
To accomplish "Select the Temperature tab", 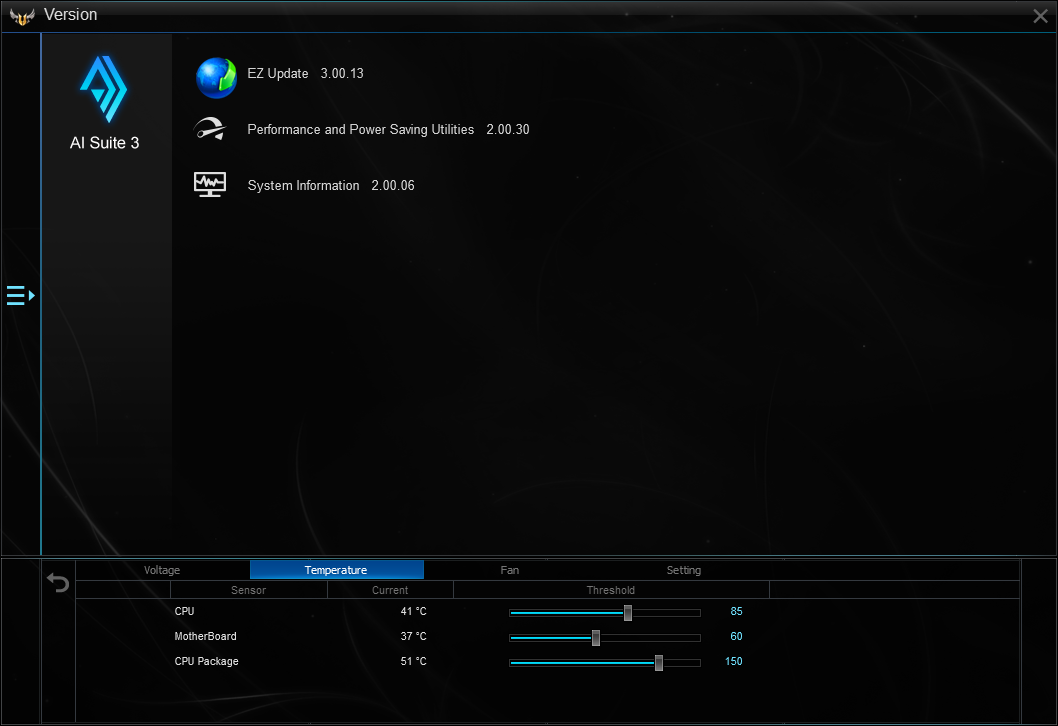I will tap(336, 570).
